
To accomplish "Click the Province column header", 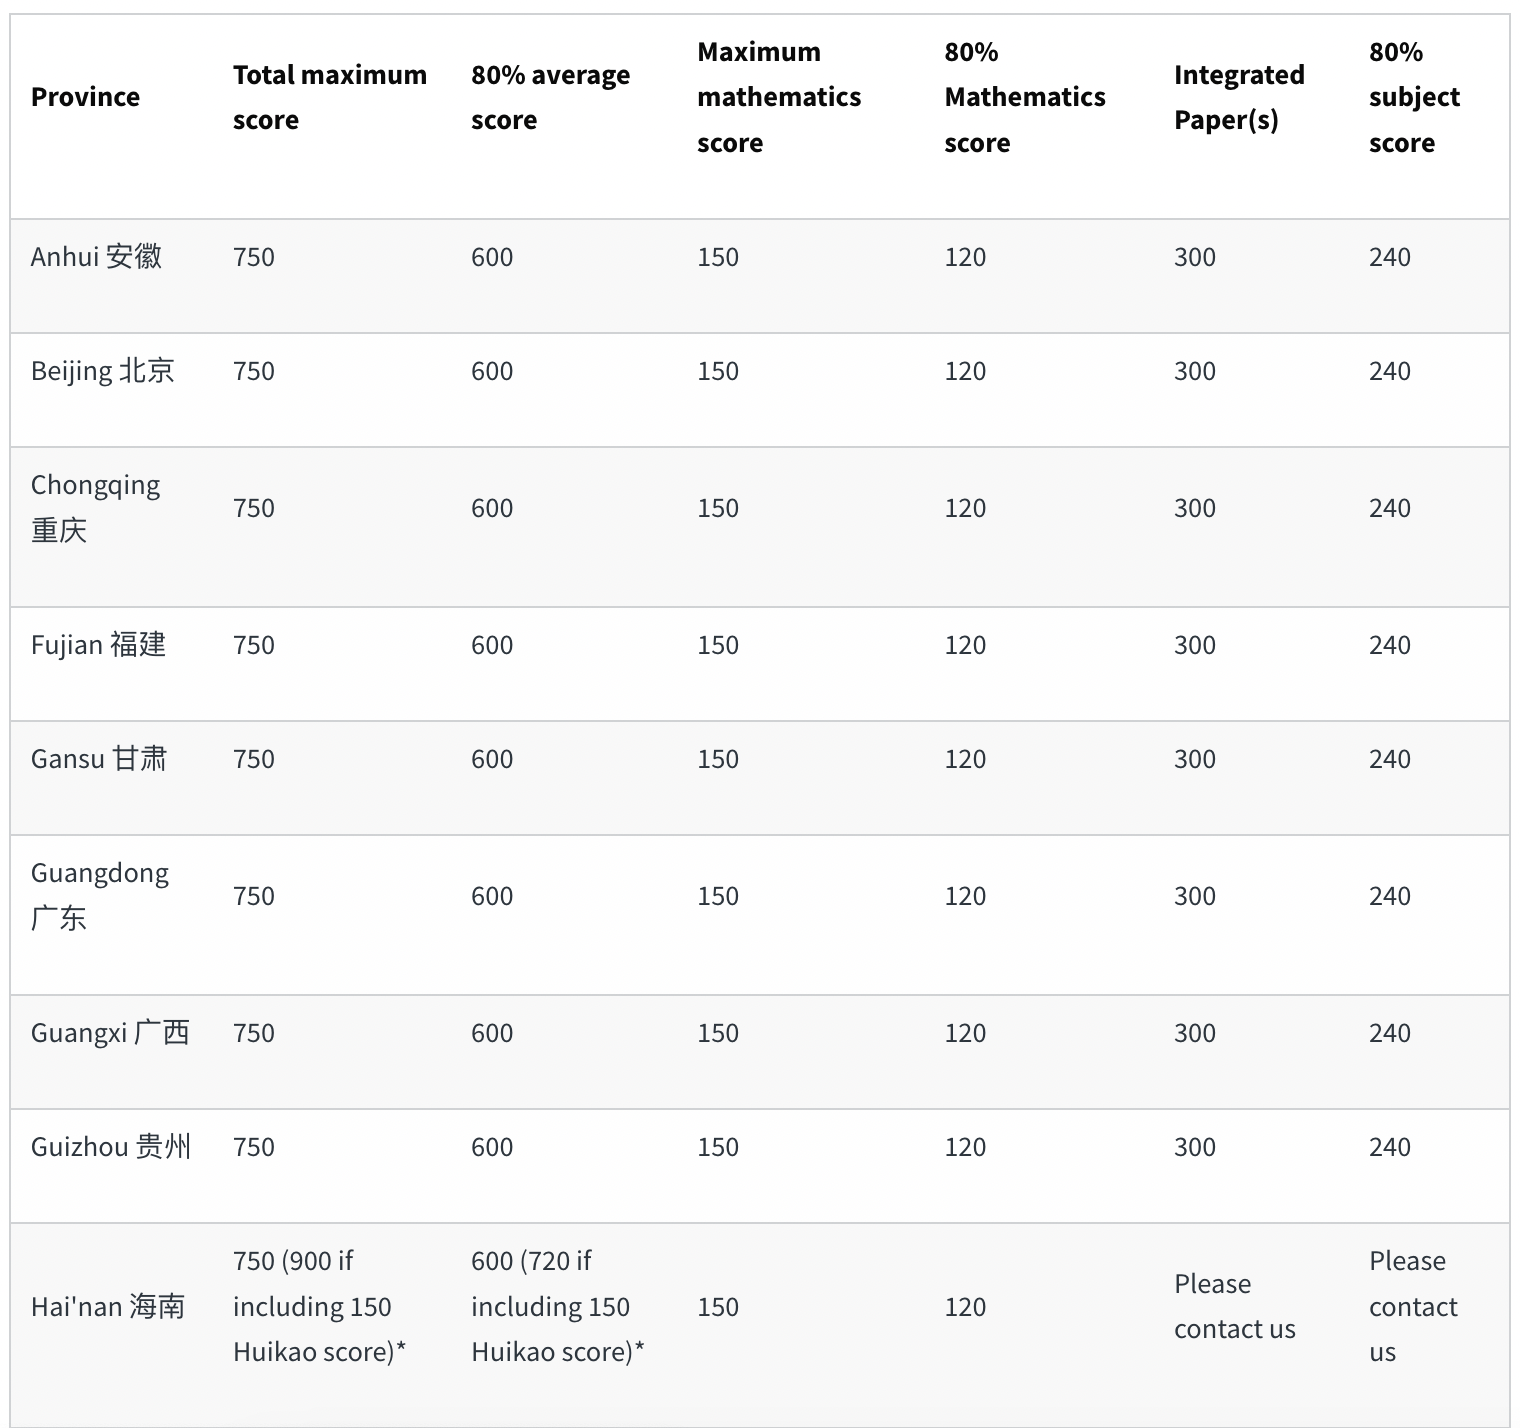I will (x=85, y=97).
